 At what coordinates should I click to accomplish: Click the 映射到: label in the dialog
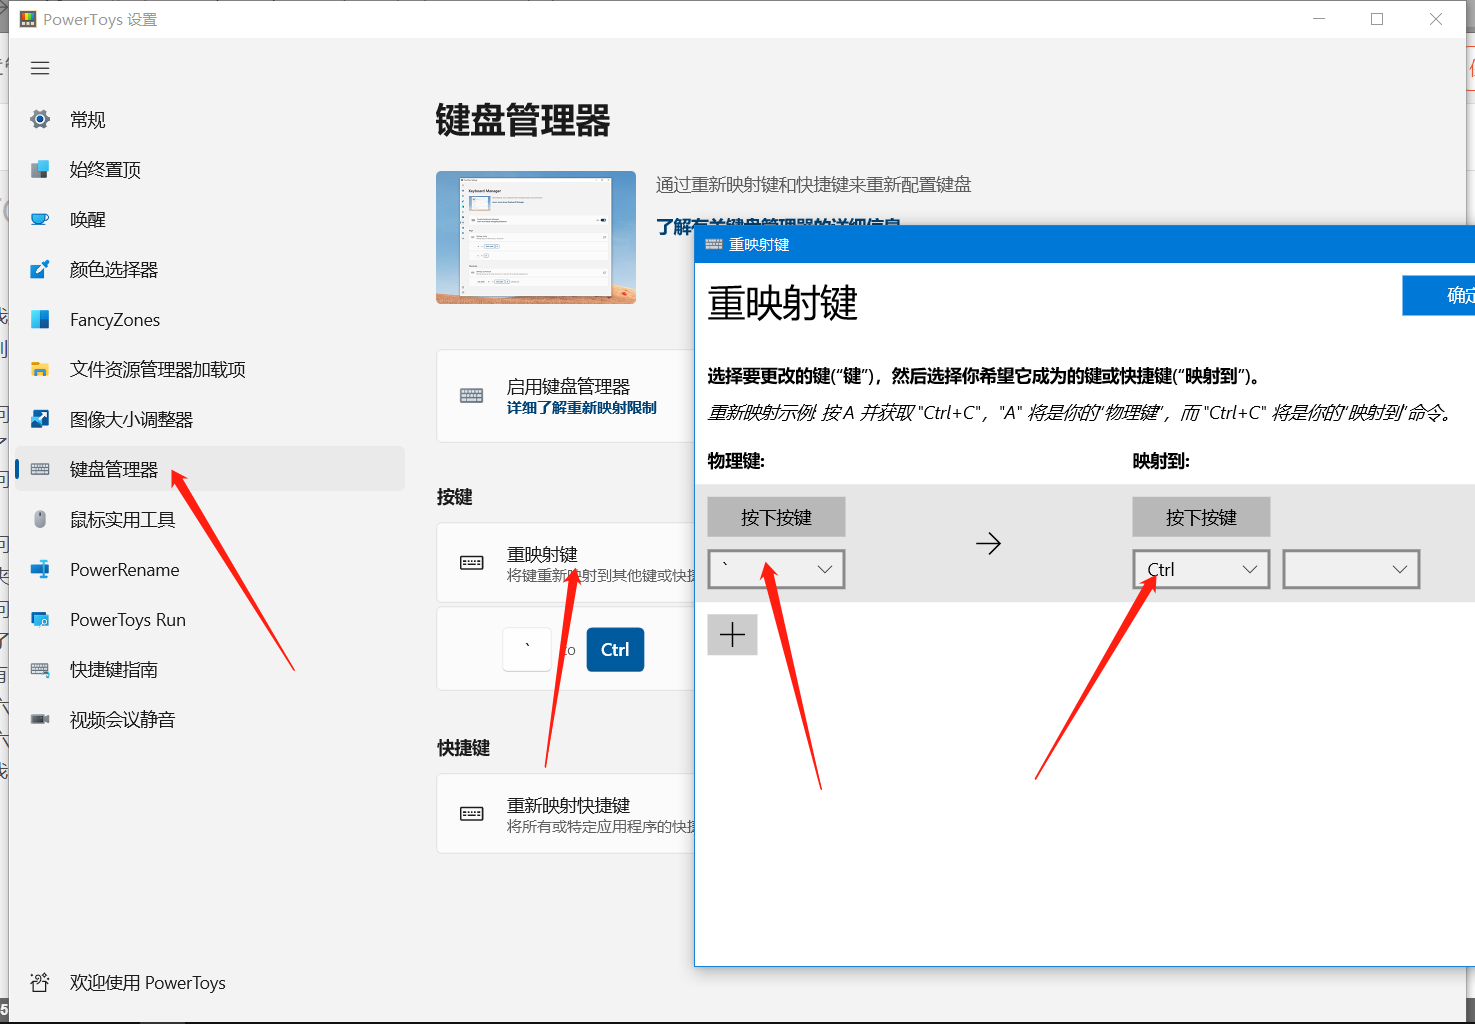(1161, 461)
